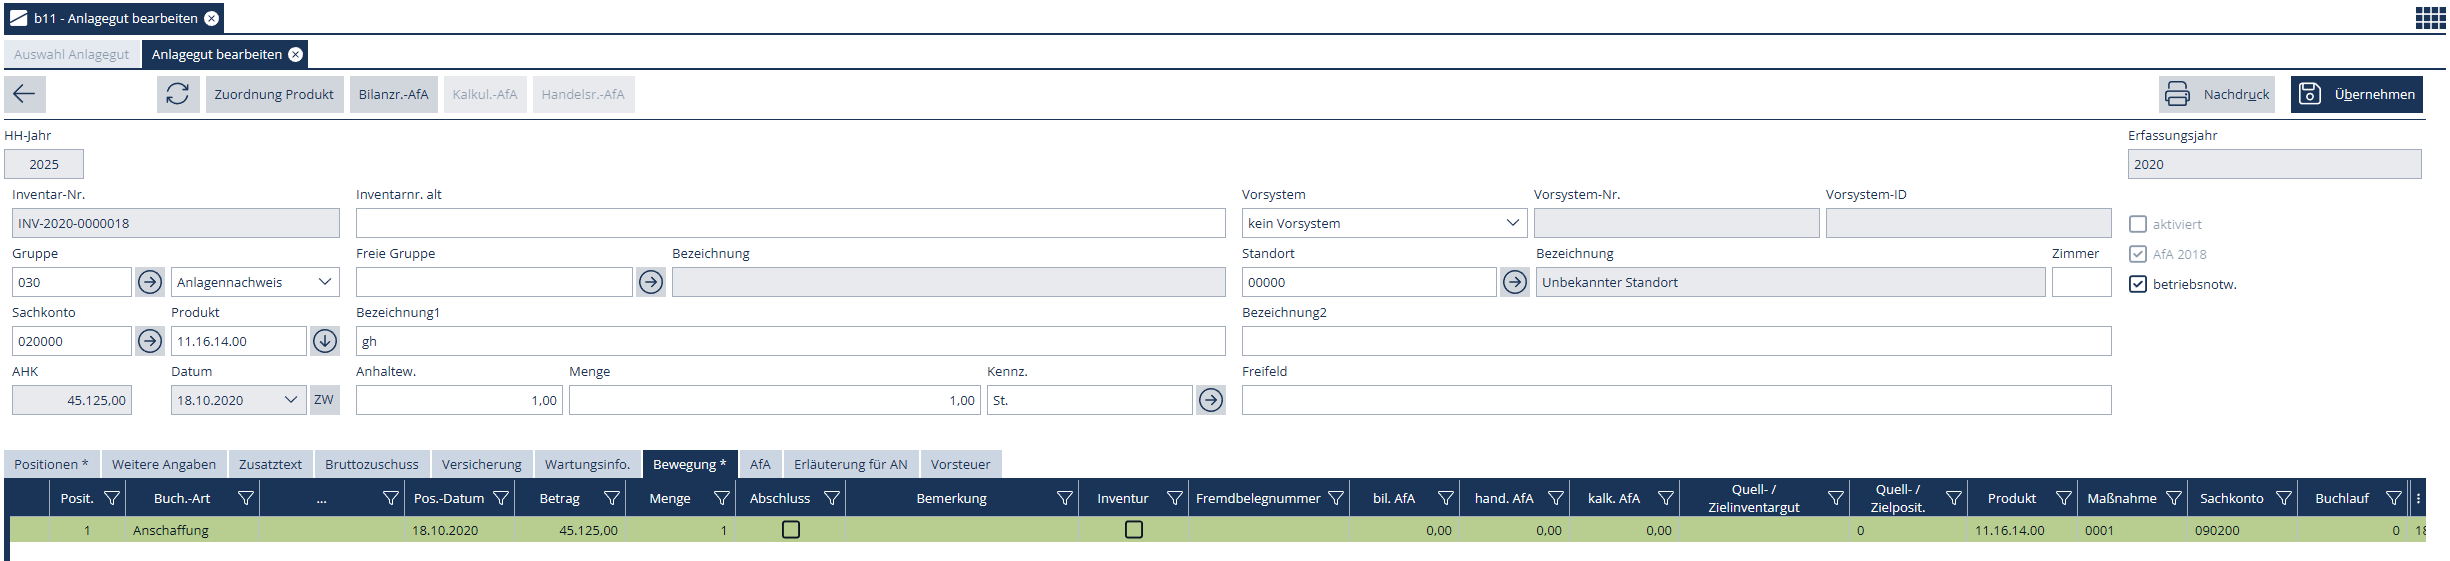Screen dimensions: 2450x561
Task: Click the arrow button next to Standort 00000
Action: (1515, 282)
